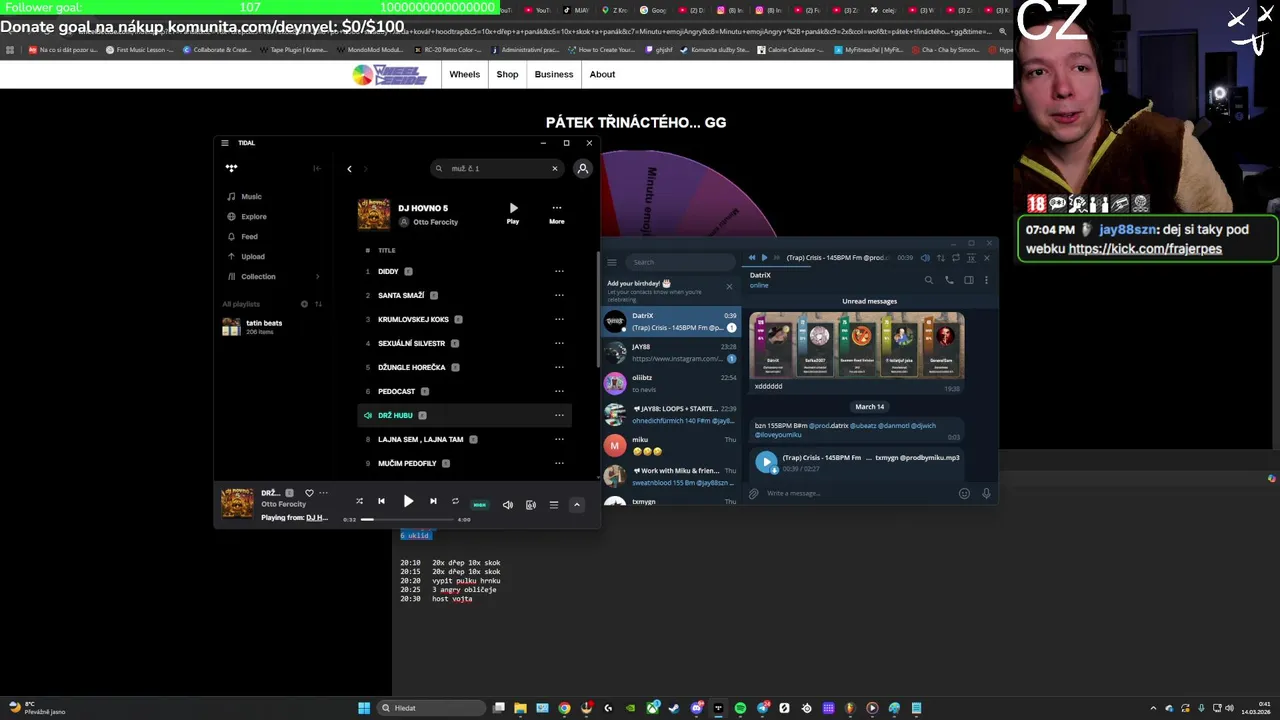Image resolution: width=1280 pixels, height=720 pixels.
Task: Open DatriX chat three-dot menu
Action: click(x=986, y=280)
